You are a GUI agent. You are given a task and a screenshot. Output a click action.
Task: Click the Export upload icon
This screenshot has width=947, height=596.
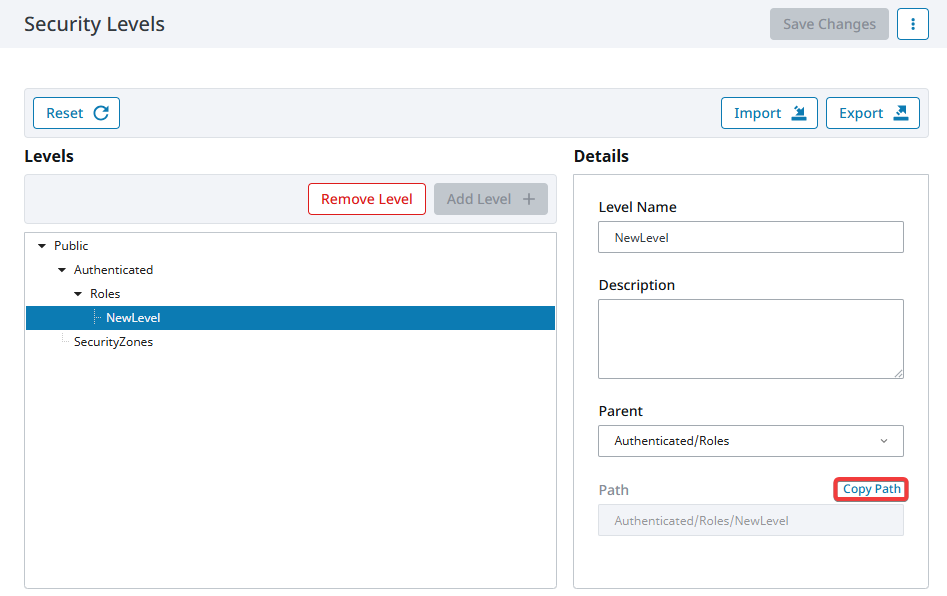point(900,113)
